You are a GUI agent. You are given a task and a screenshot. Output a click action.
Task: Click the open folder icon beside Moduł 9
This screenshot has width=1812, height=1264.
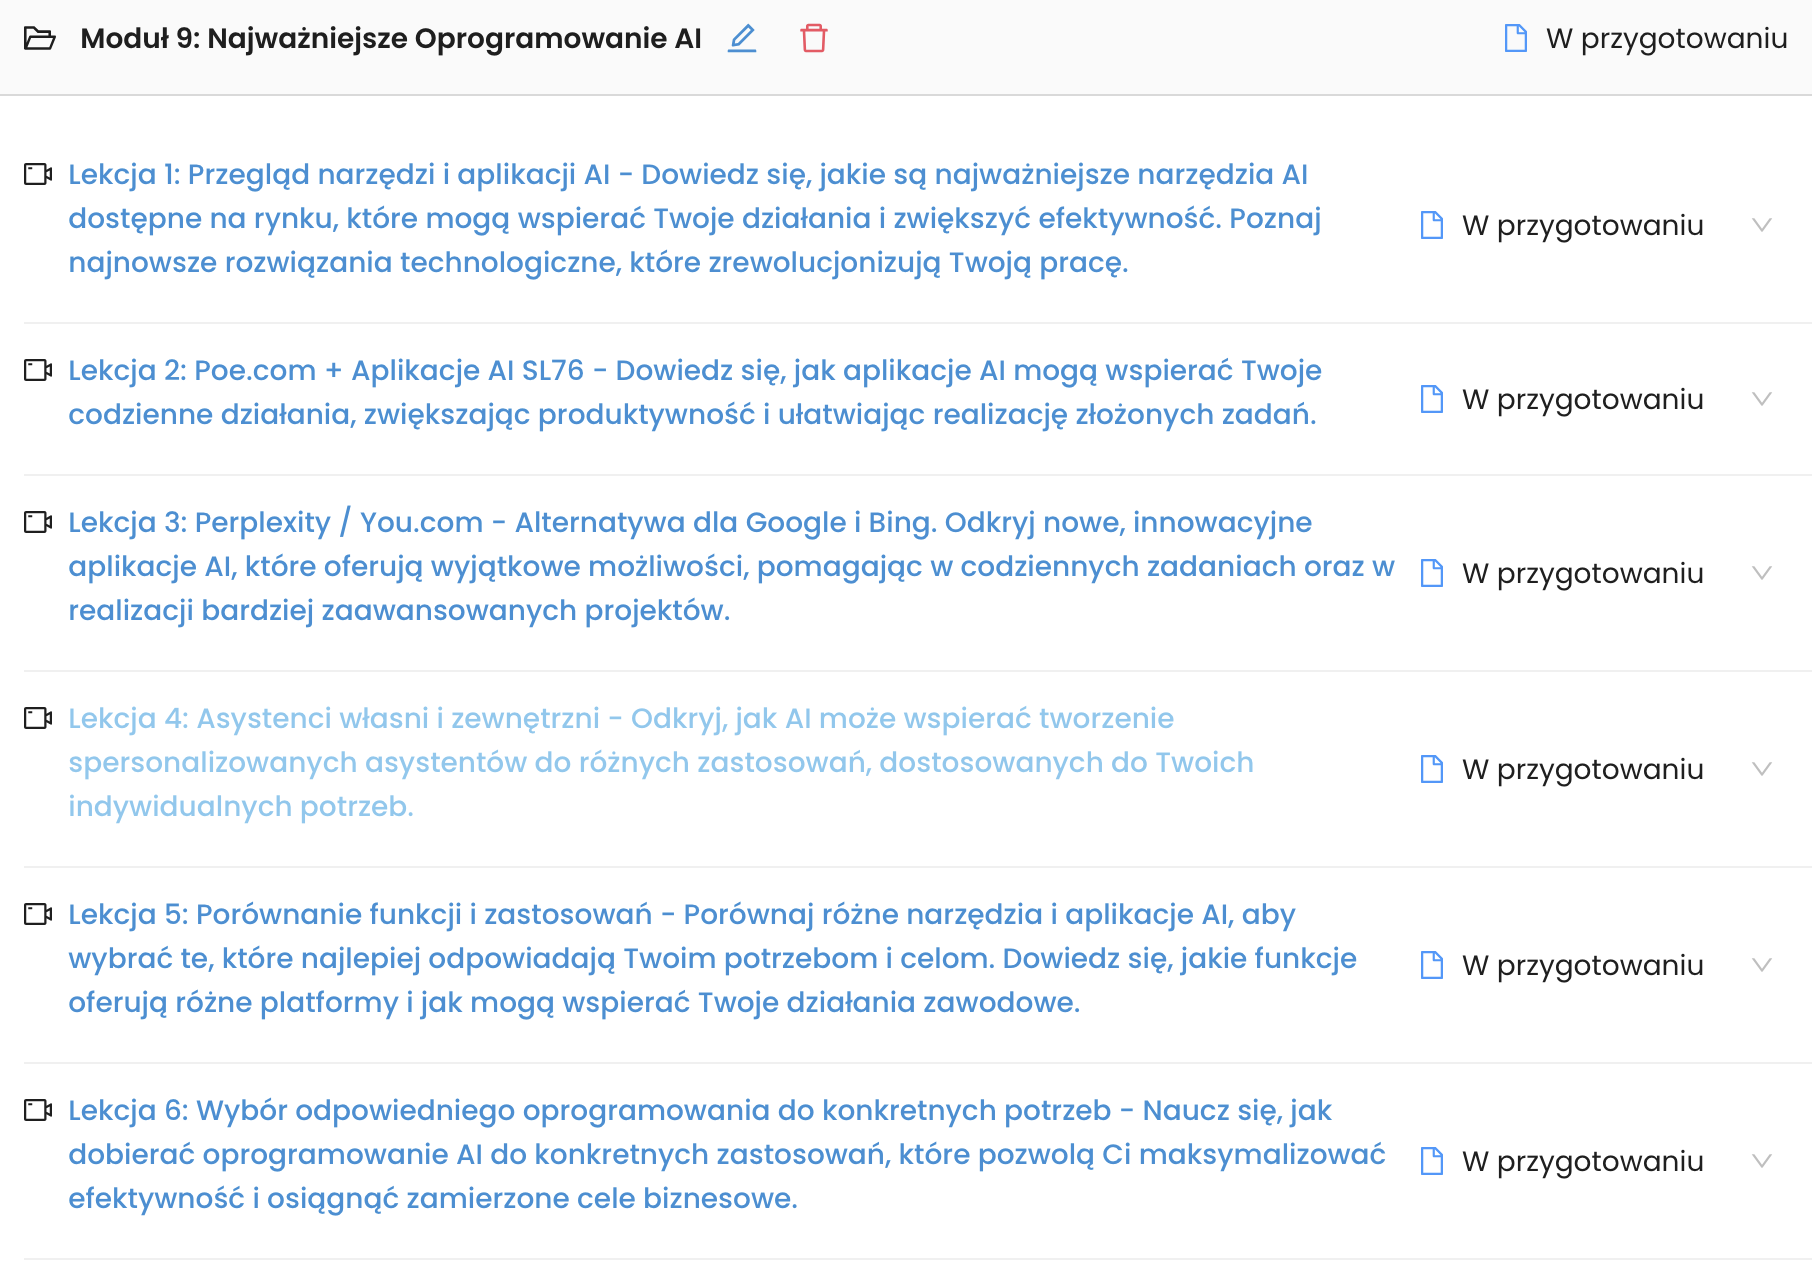tap(40, 39)
